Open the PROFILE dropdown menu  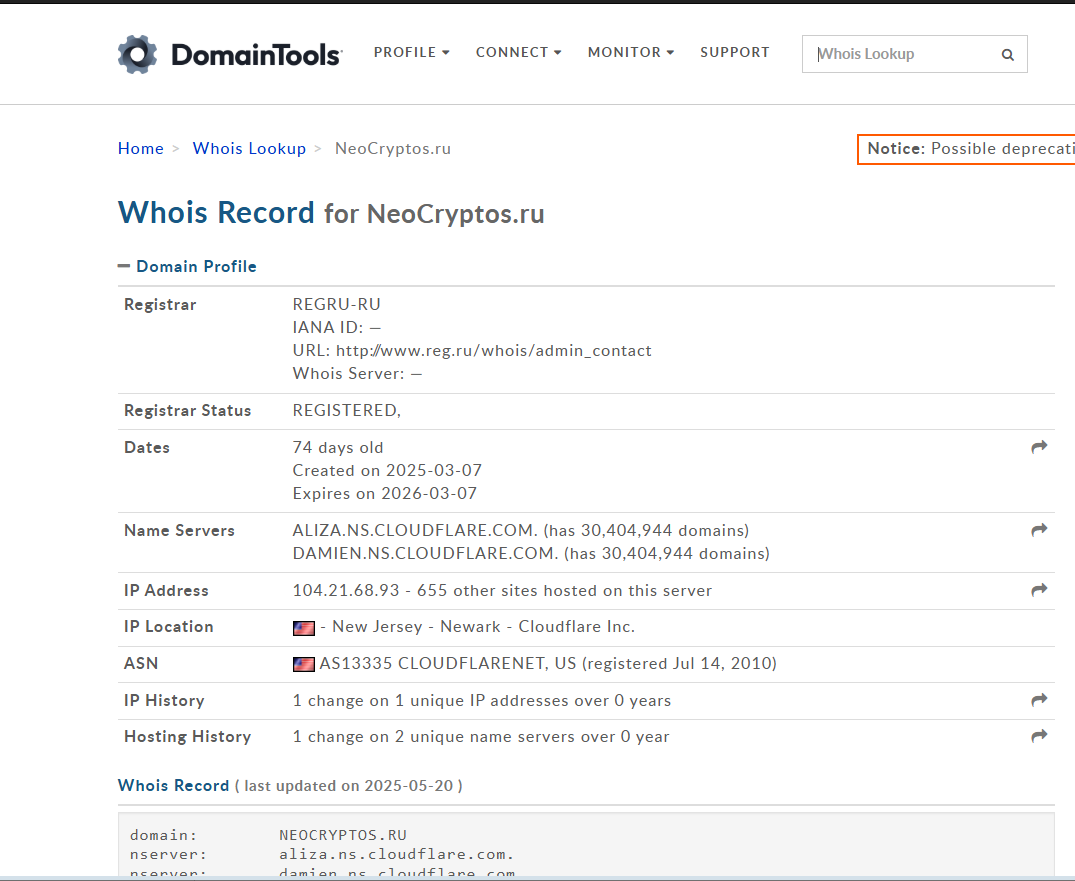[411, 52]
